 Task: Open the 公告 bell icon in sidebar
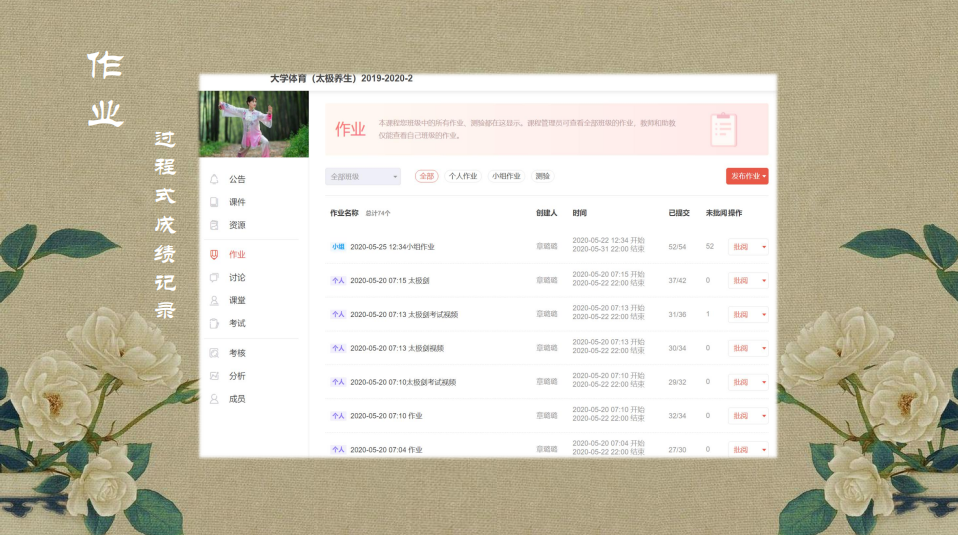[x=214, y=180]
